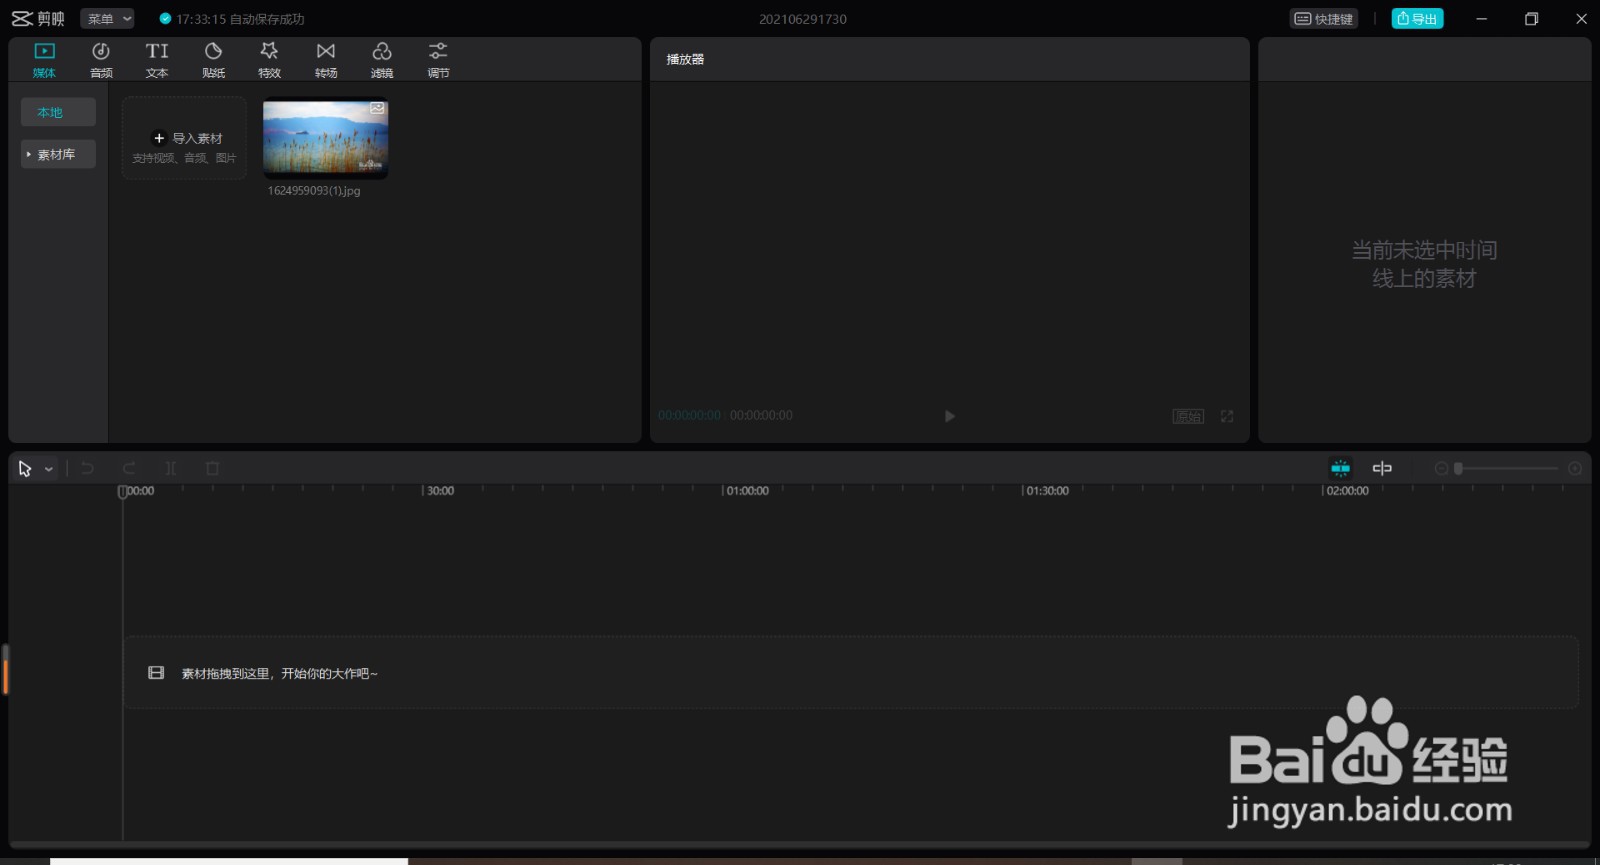Click the undo arrow
1600x865 pixels.
(87, 468)
